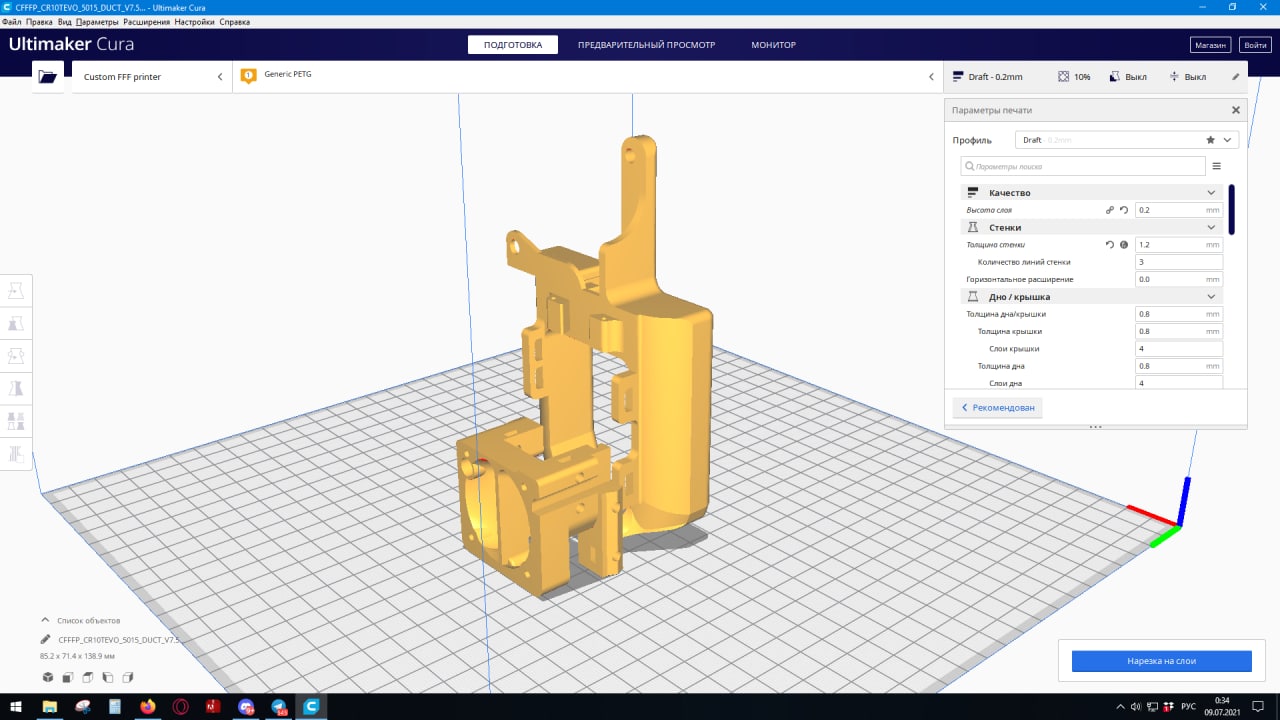Click the Войти sign-in button

(1255, 45)
